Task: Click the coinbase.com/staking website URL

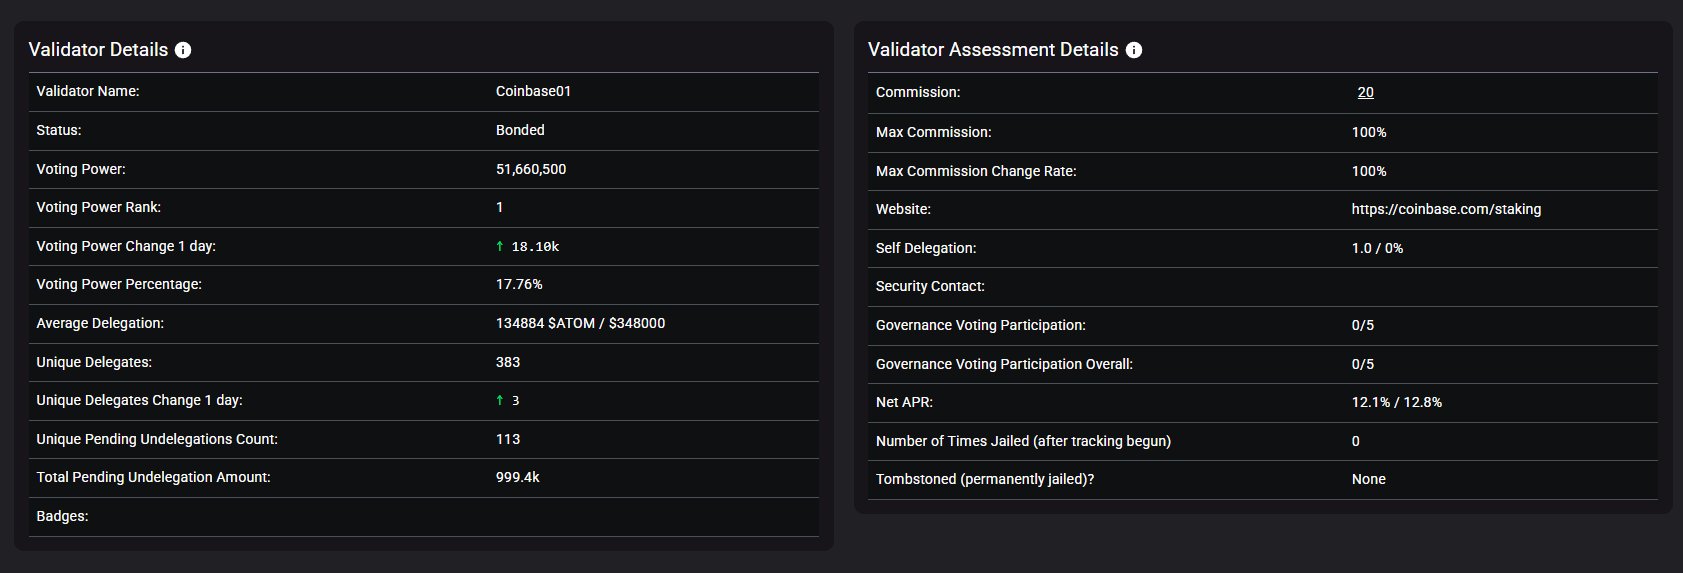Action: (x=1446, y=209)
